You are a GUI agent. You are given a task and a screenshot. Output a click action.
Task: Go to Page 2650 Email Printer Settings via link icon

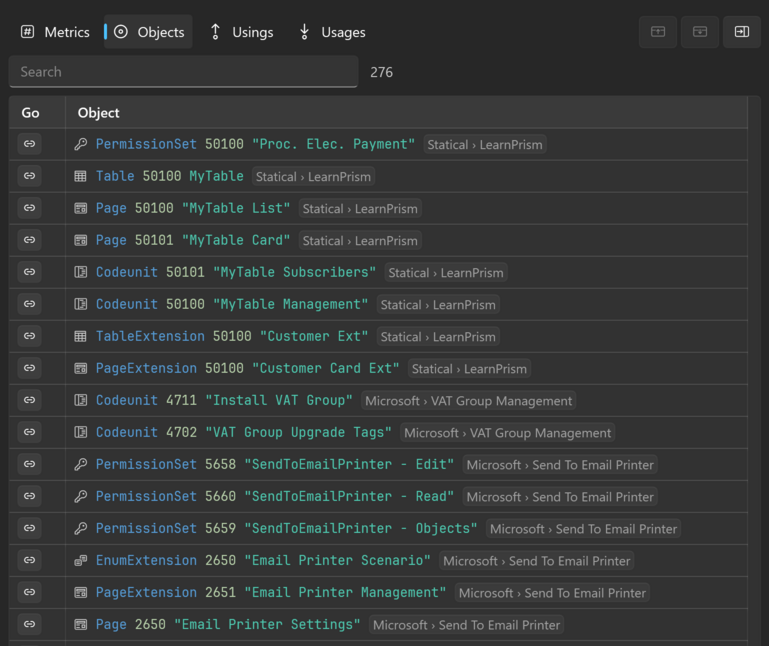(29, 624)
